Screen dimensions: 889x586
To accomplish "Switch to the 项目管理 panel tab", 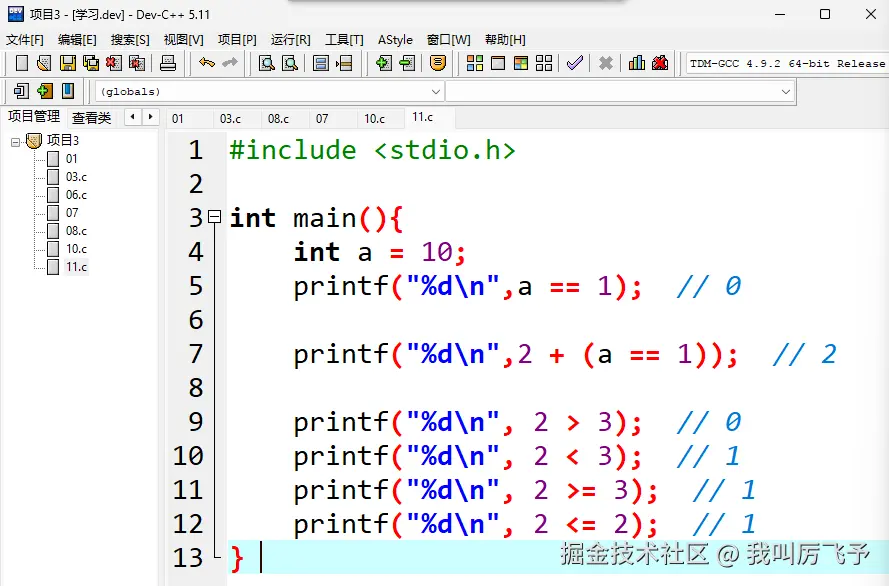I will 33,117.
